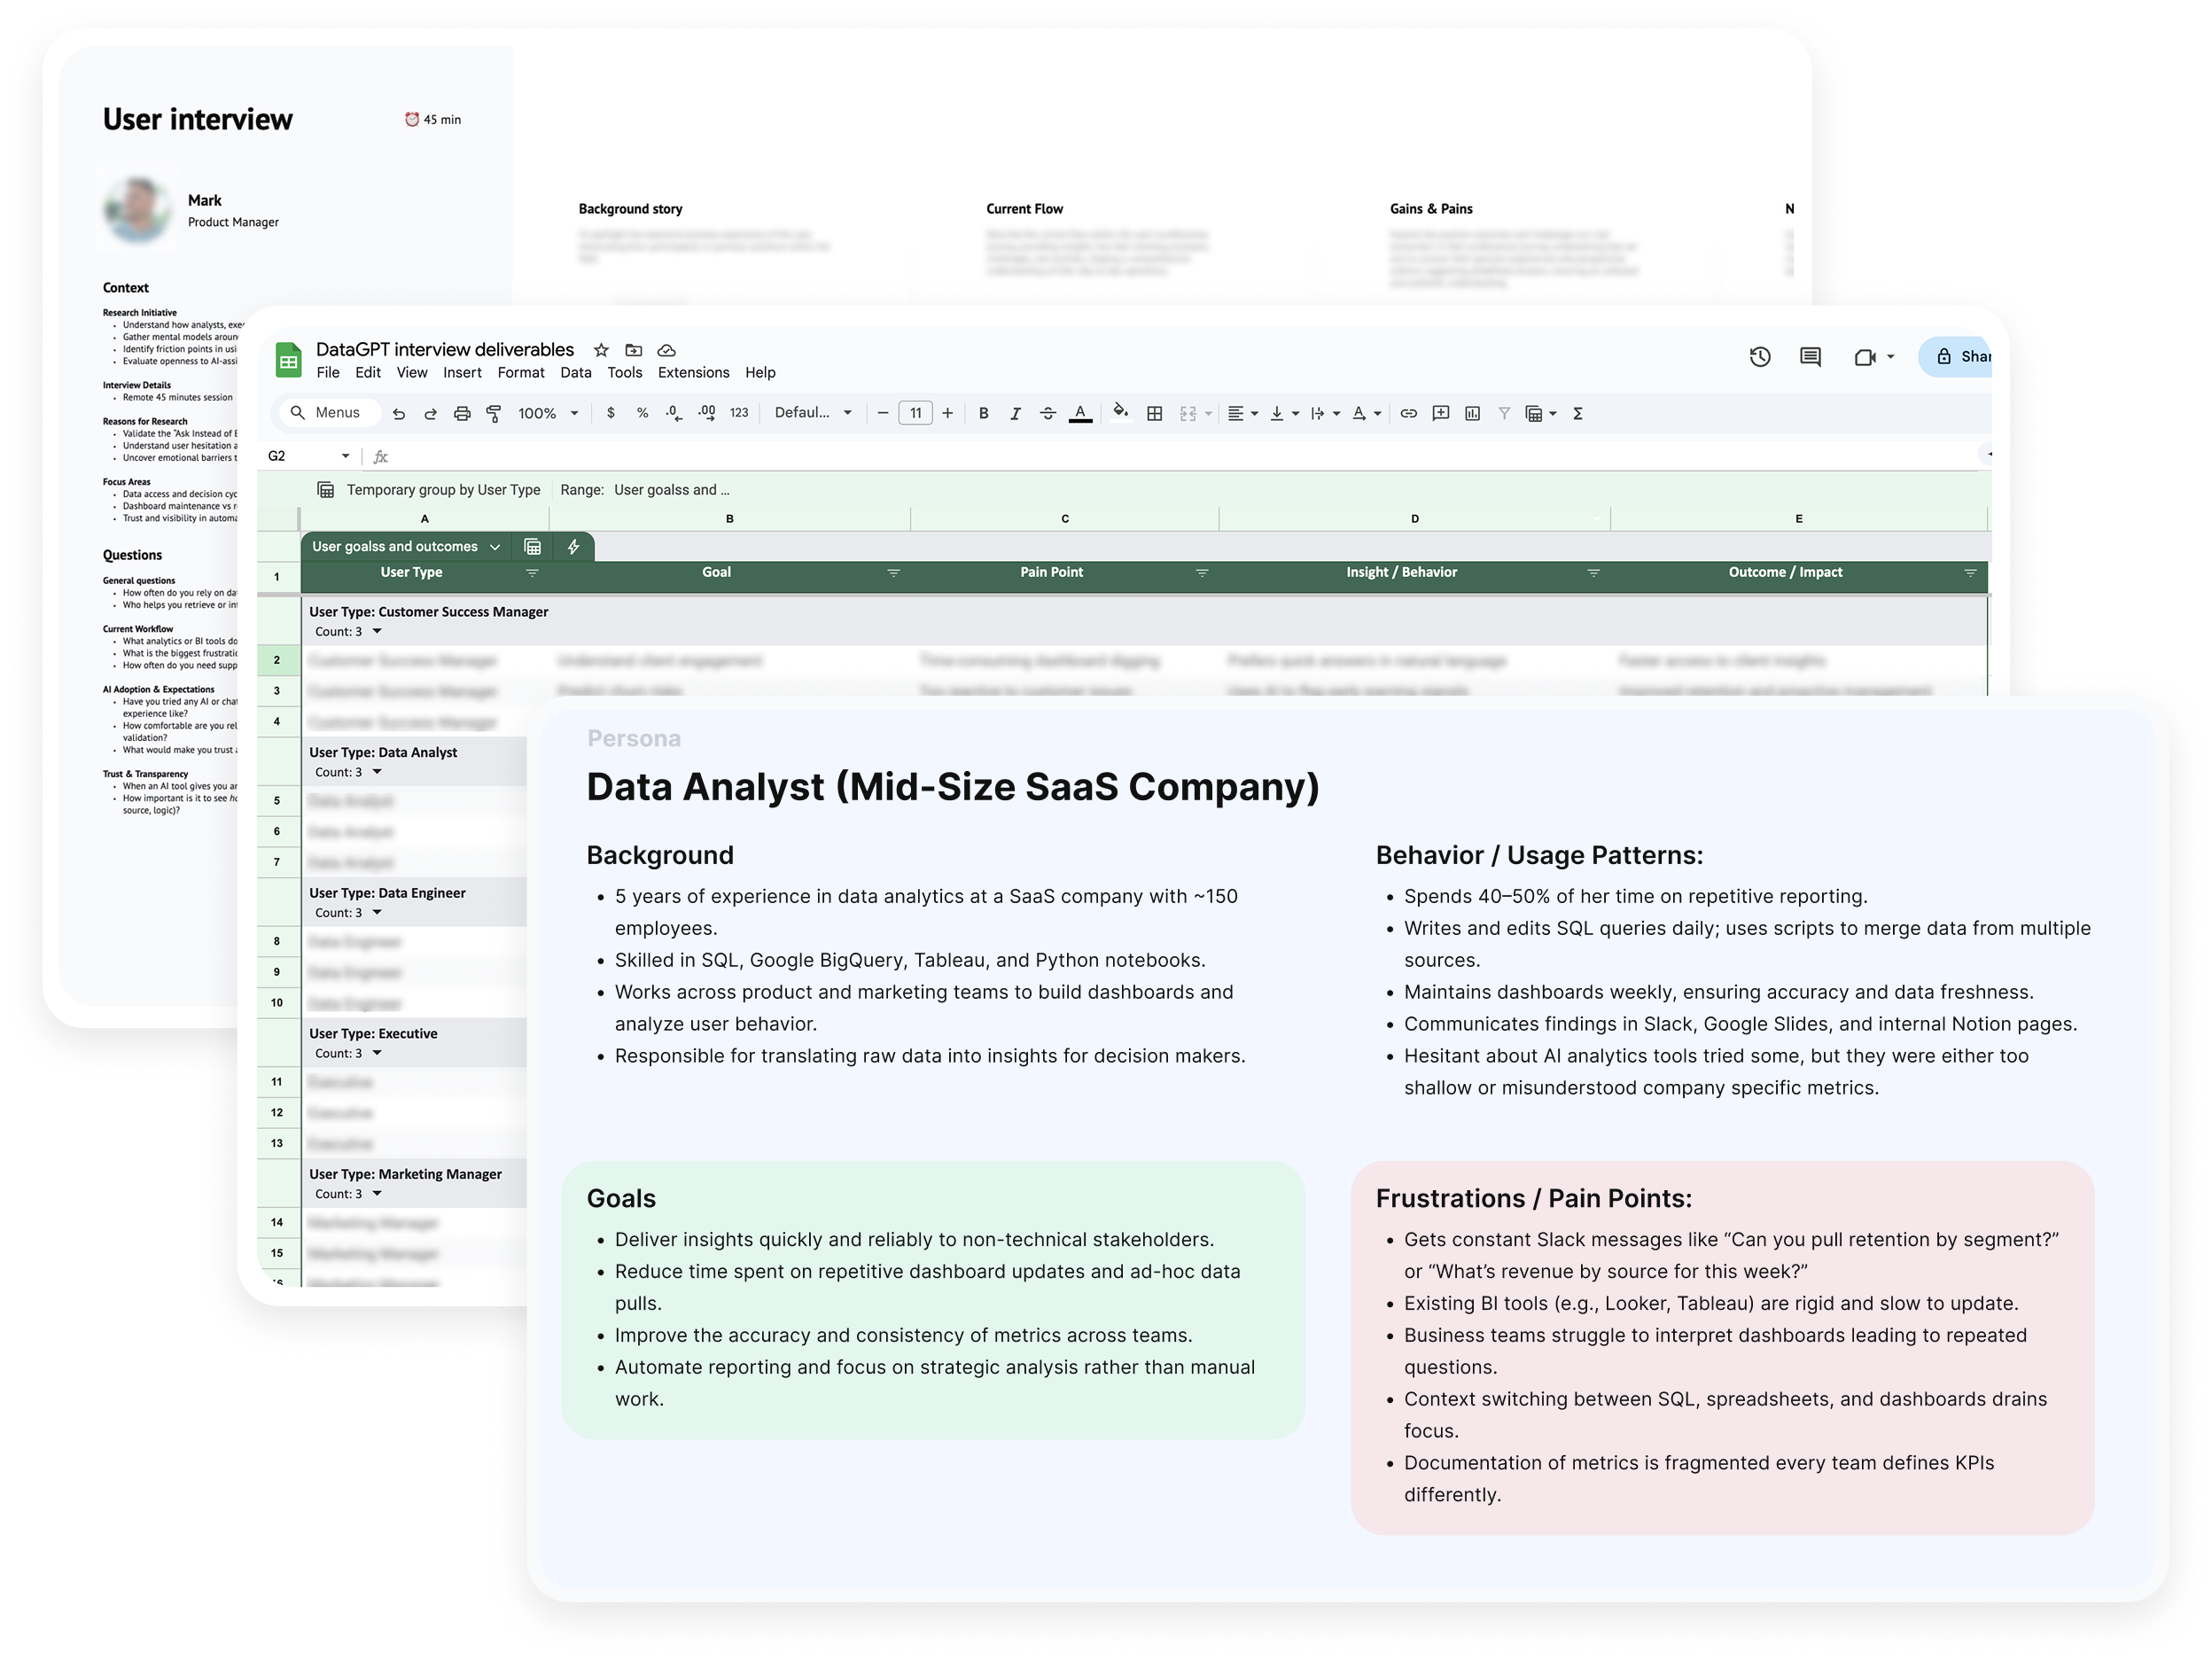This screenshot has height=1659, width=2212.
Task: Click the font size field showing 11
Action: click(x=915, y=413)
